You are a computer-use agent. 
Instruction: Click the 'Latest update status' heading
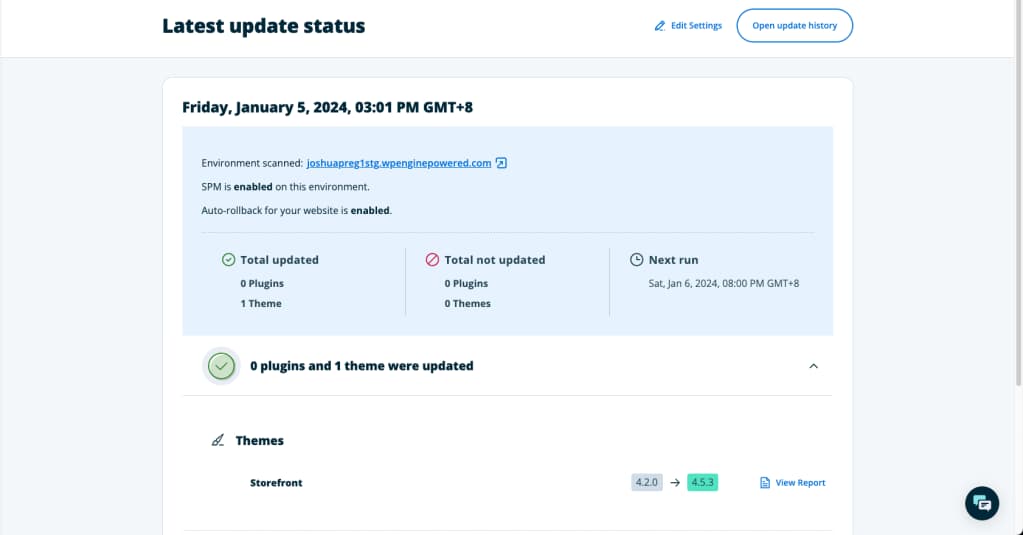pyautogui.click(x=264, y=25)
